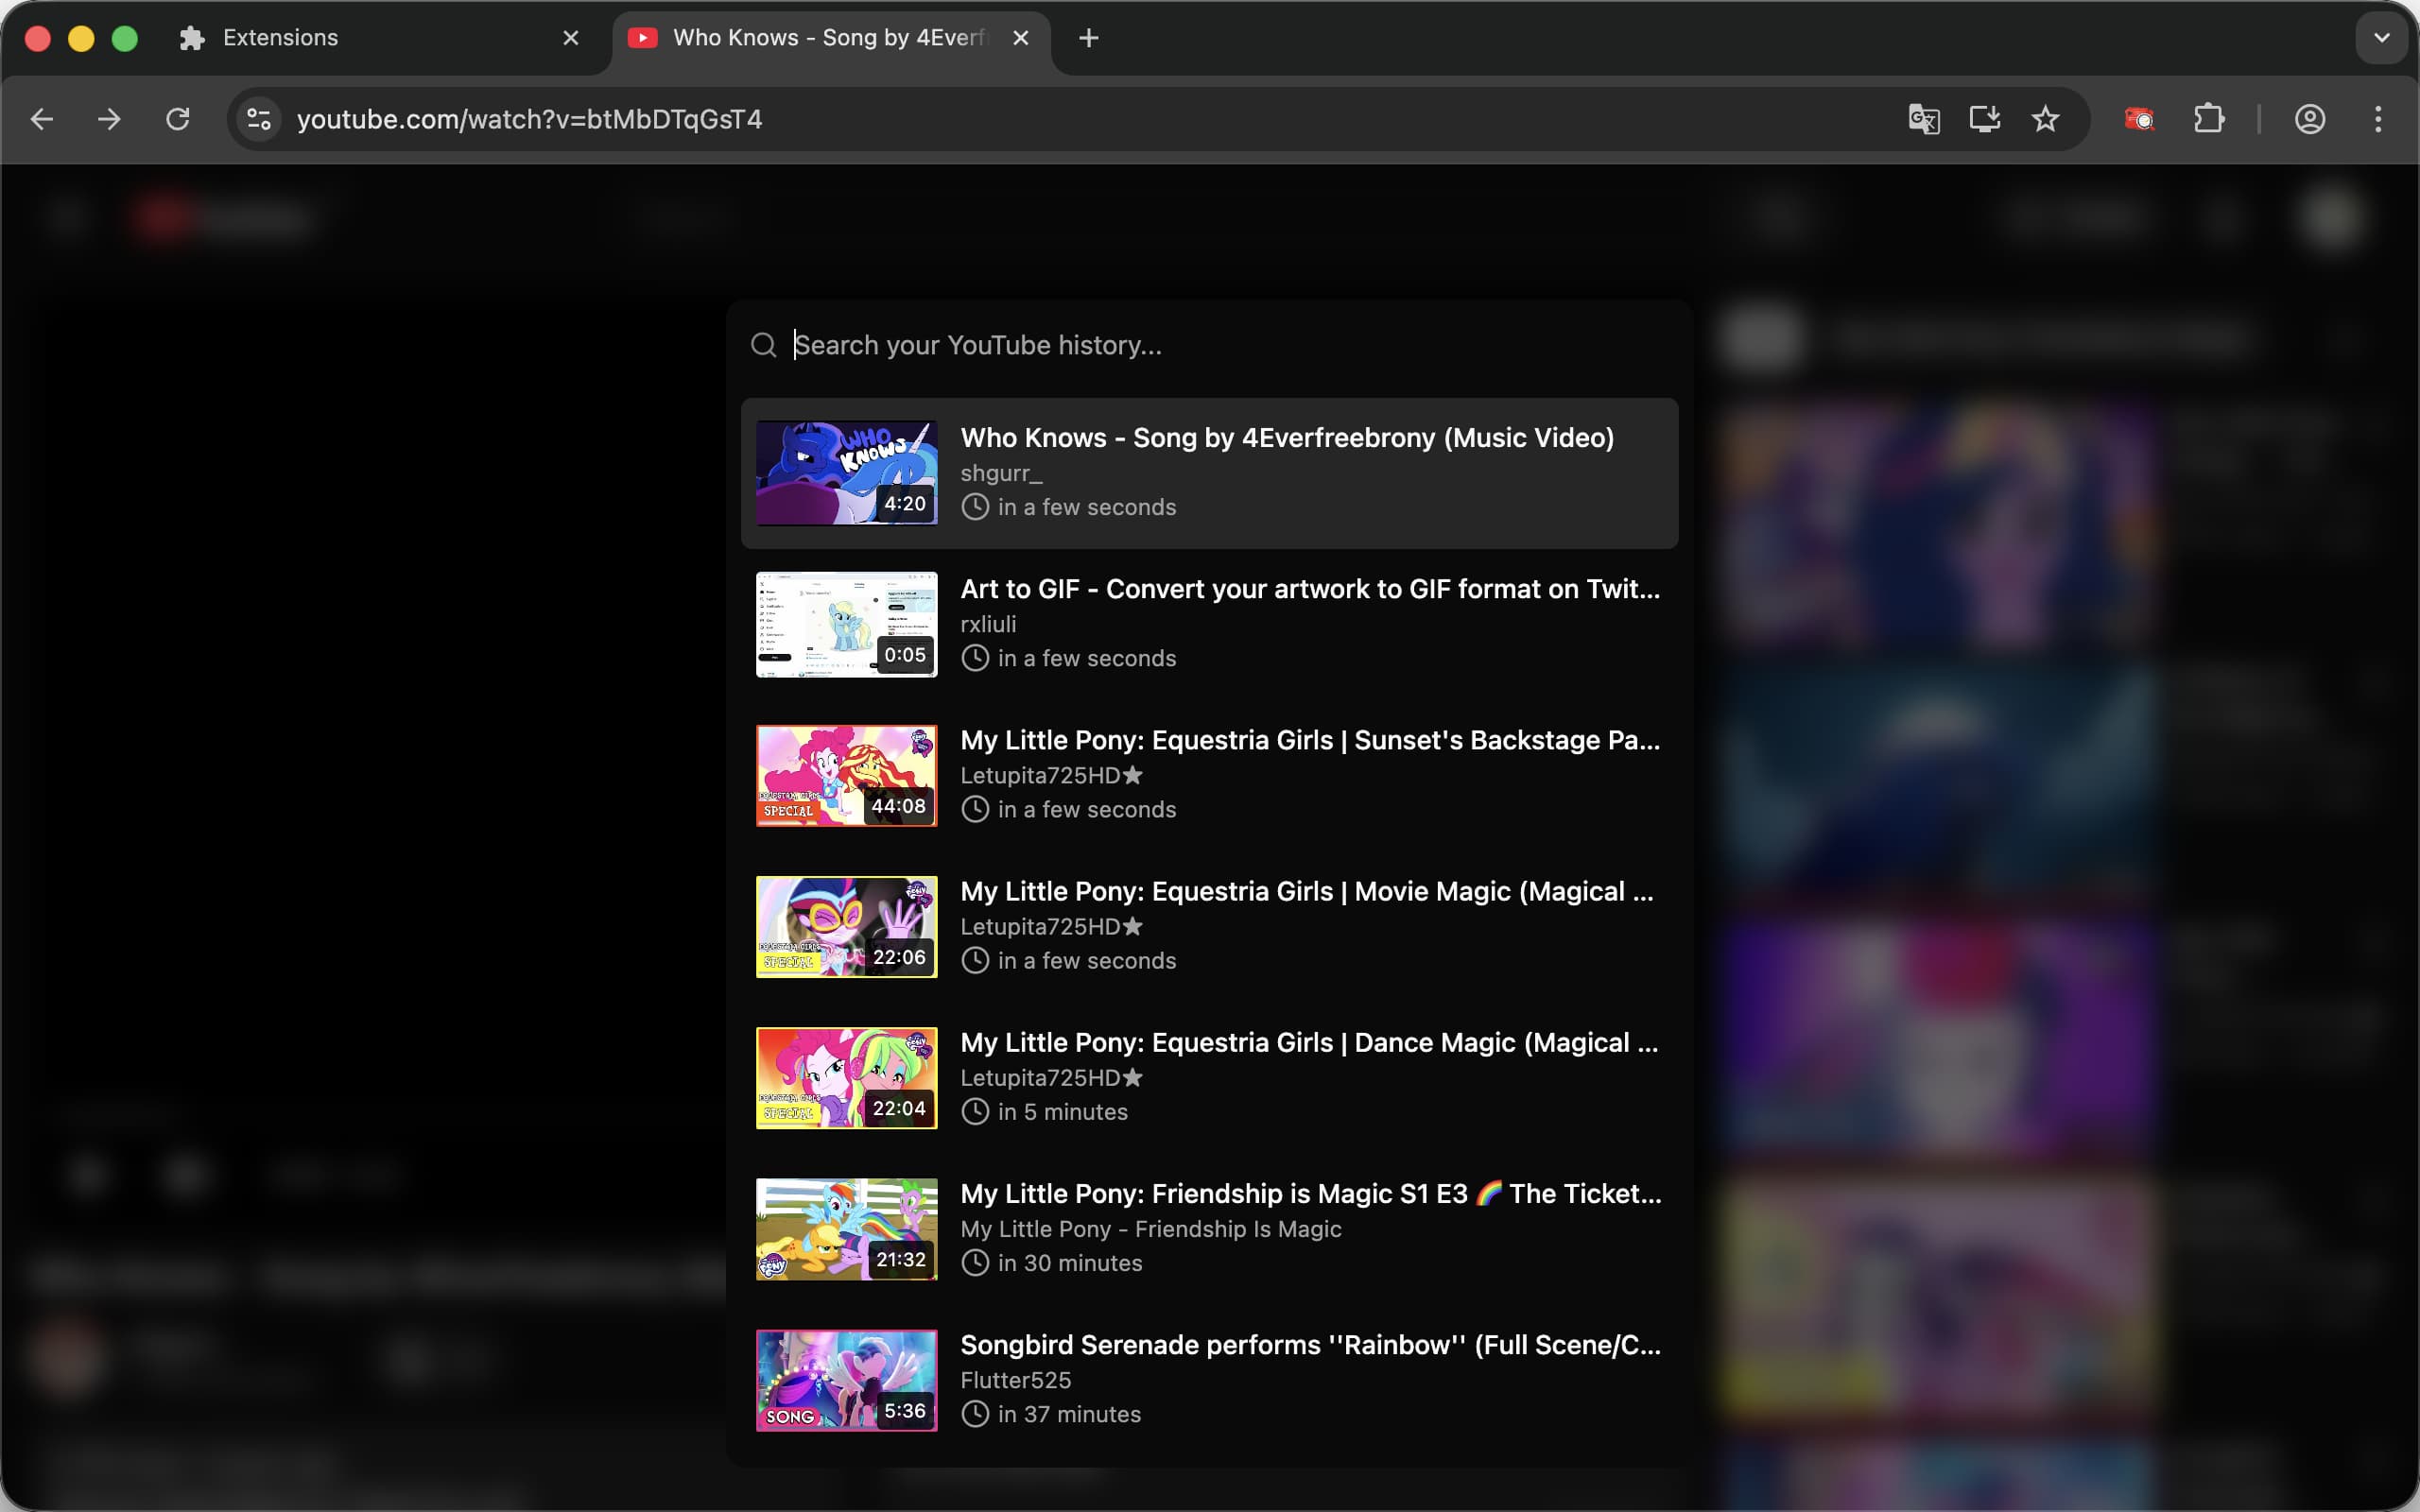Open the Extensions puzzle icon in toolbar

[2209, 119]
